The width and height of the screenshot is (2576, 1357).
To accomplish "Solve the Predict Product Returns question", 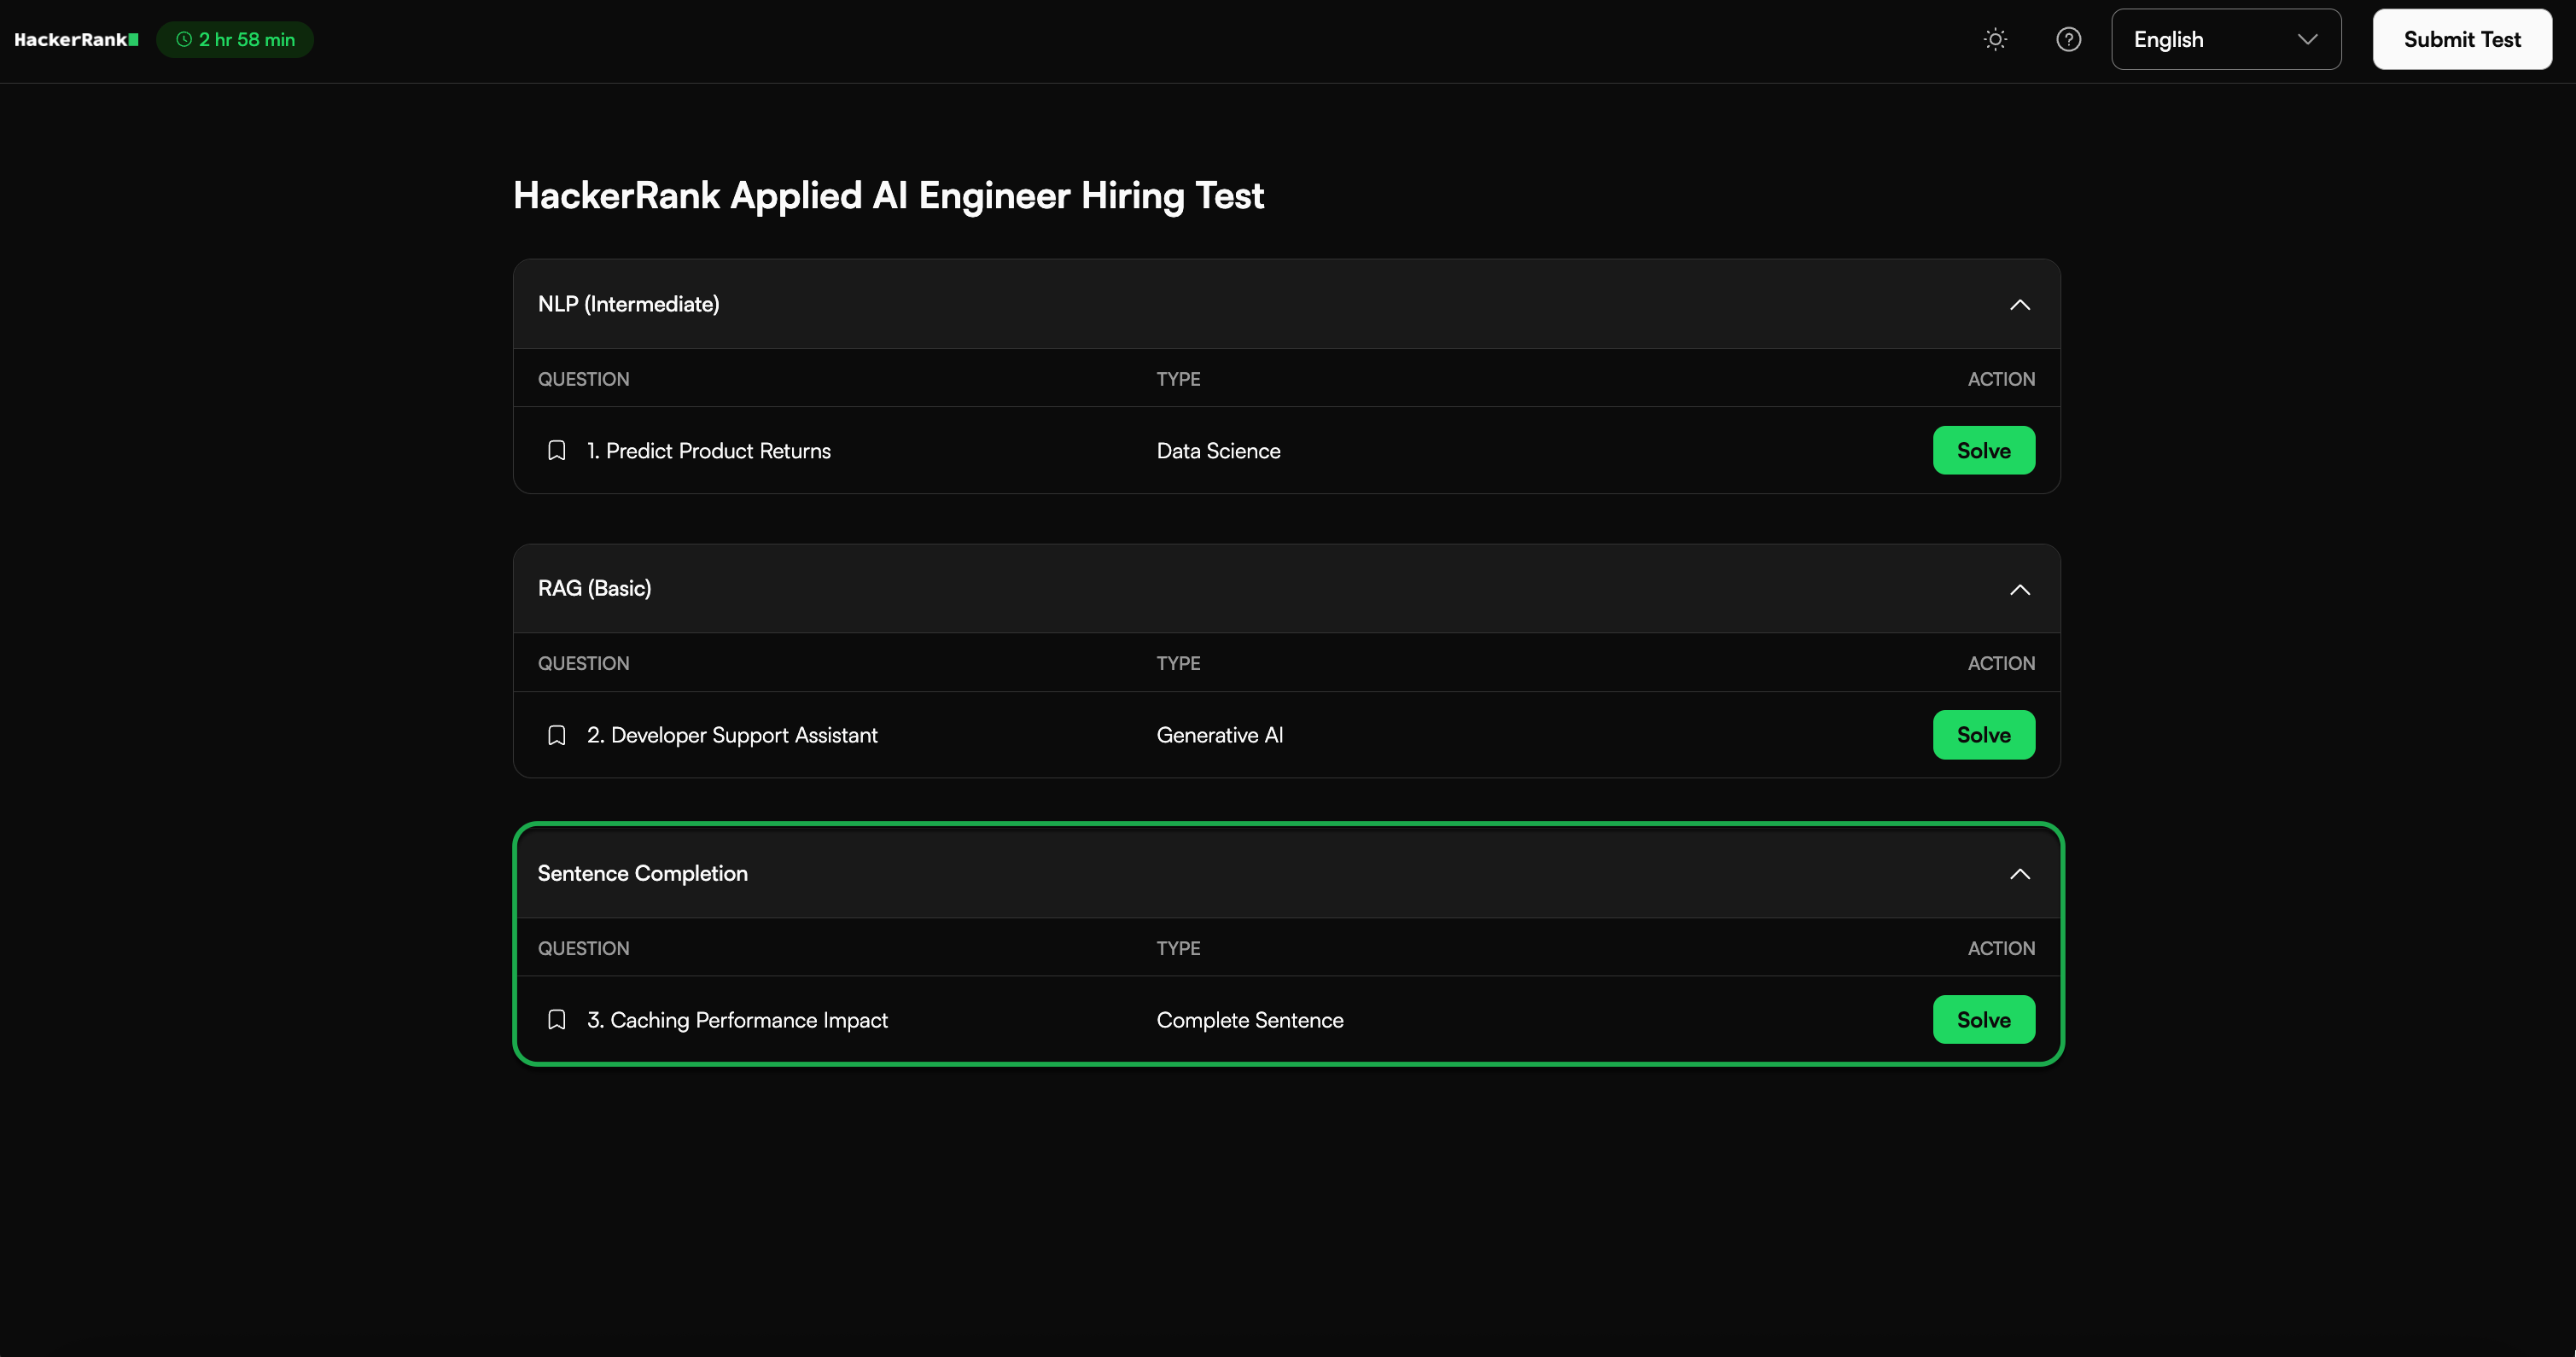I will [x=1983, y=451].
